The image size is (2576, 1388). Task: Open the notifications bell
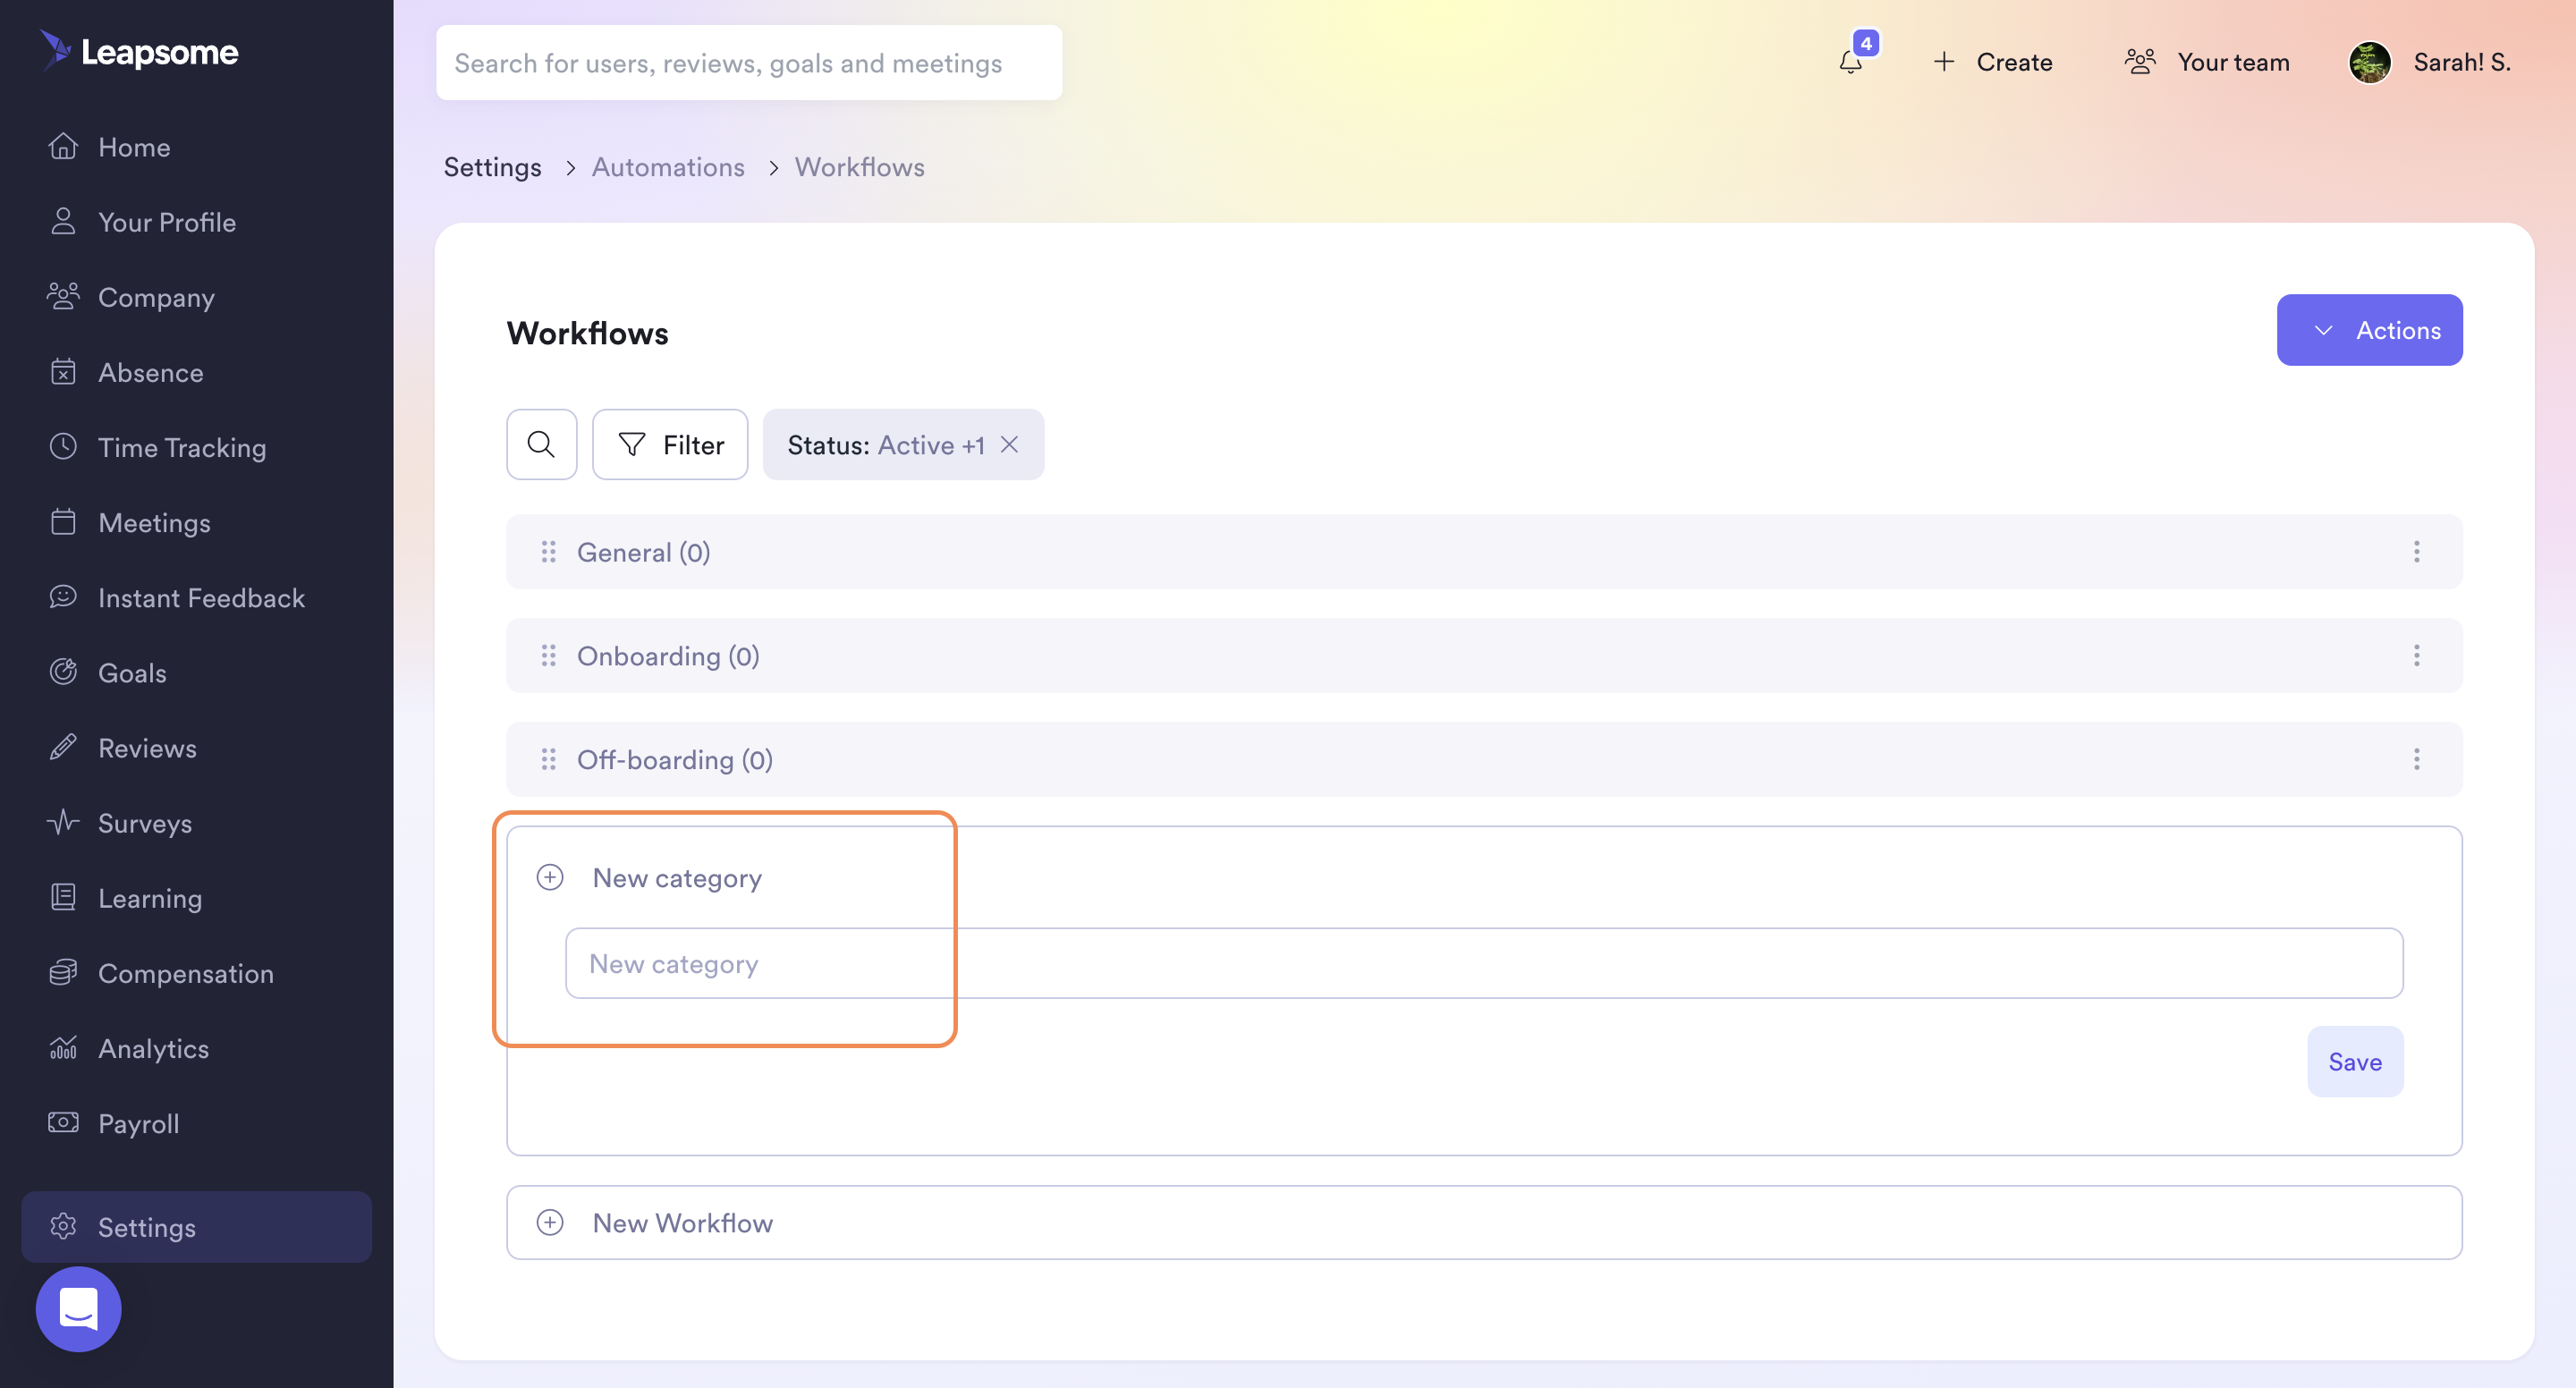pos(1851,62)
